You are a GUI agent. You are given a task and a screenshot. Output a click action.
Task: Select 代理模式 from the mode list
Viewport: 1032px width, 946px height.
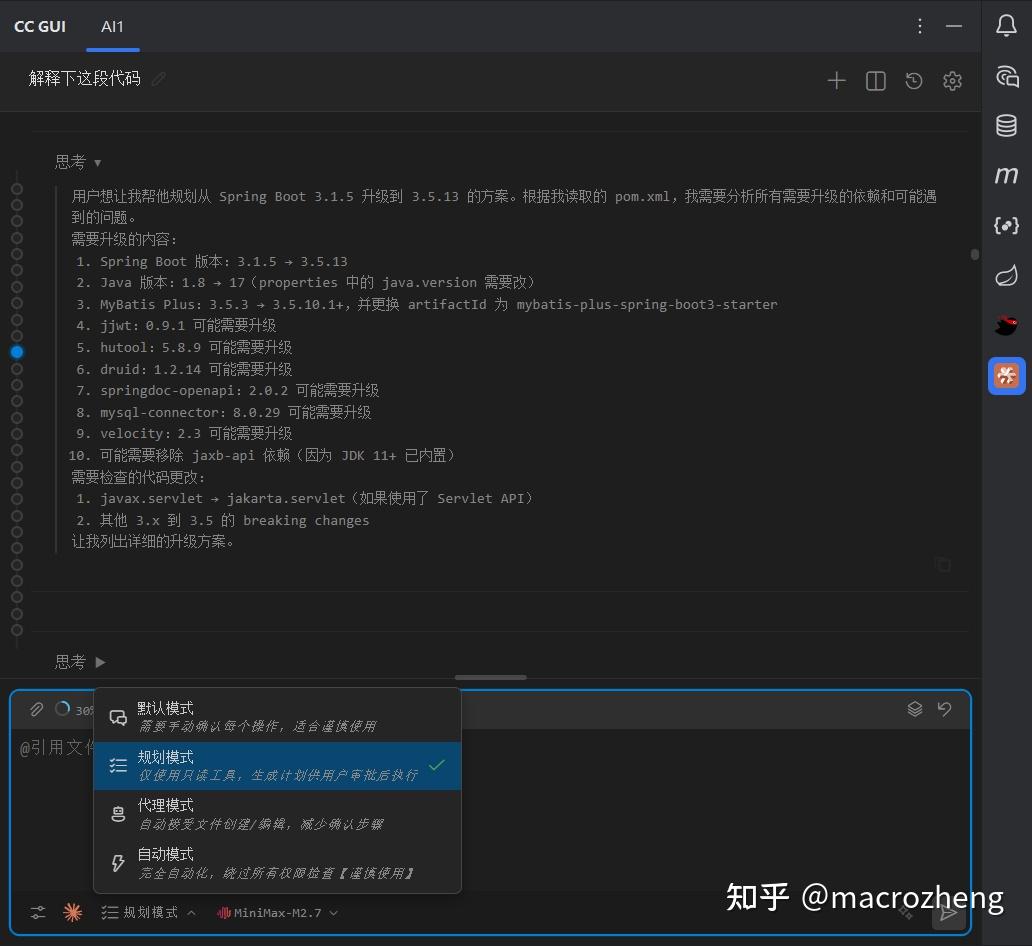277,814
